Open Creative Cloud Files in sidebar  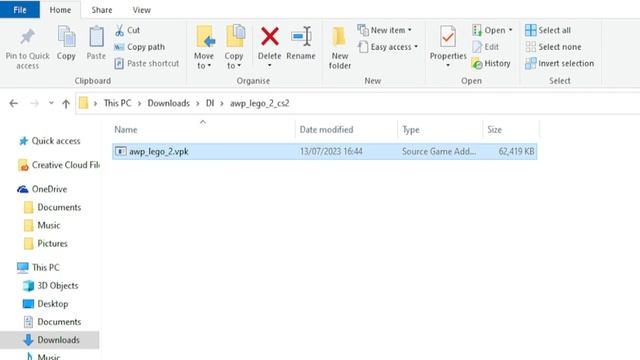click(x=59, y=165)
